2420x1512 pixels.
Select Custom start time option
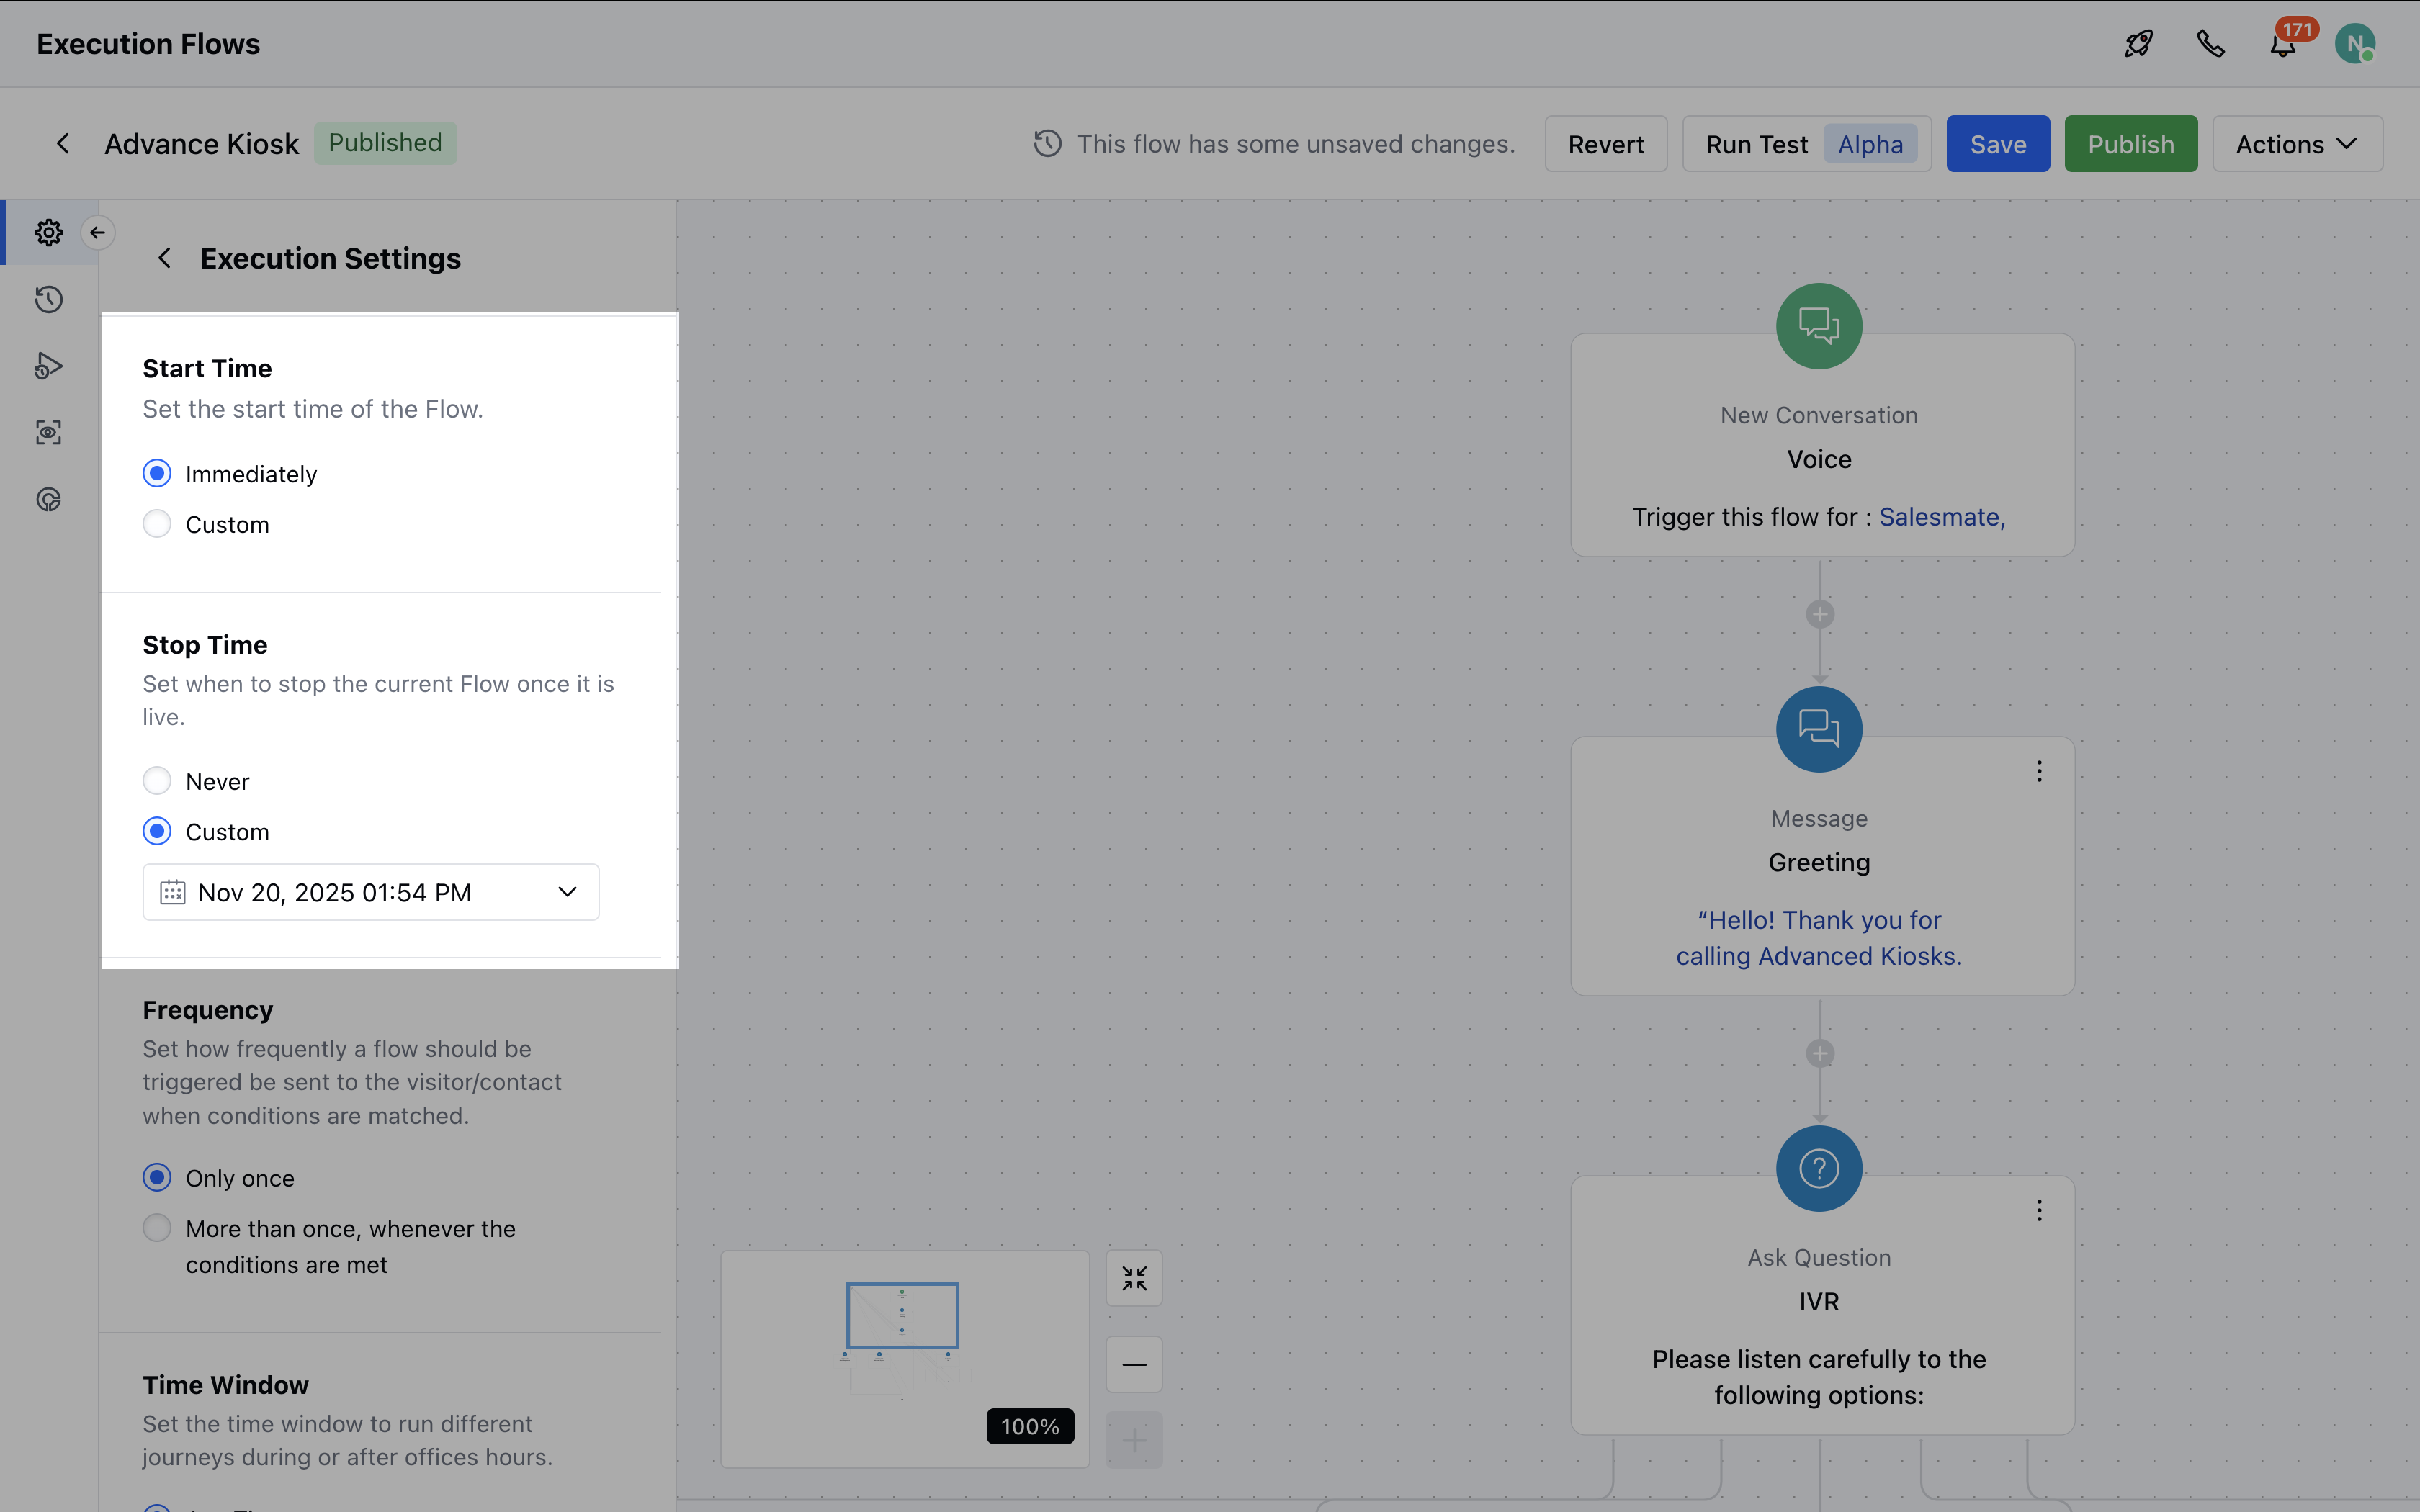157,524
